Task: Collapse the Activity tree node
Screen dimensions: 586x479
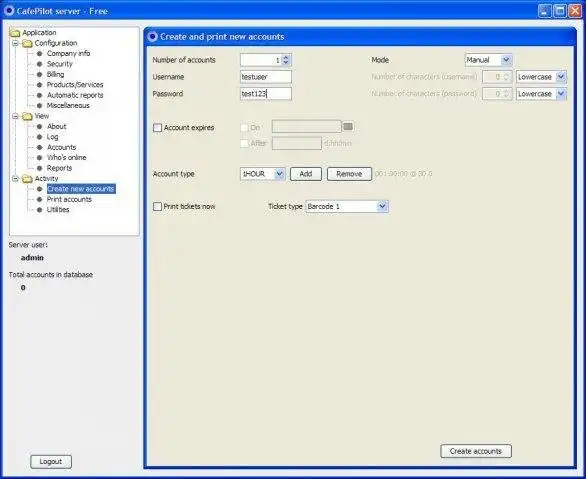Action: [x=15, y=179]
